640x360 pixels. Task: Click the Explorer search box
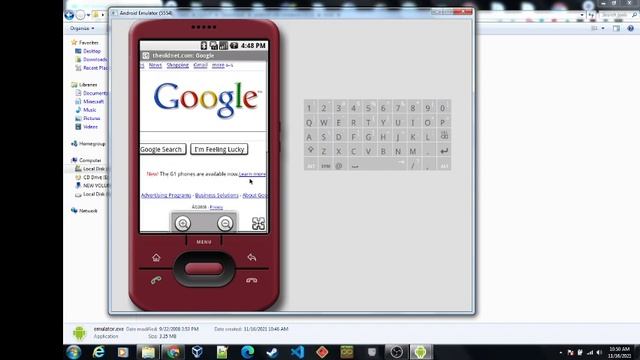[618, 15]
